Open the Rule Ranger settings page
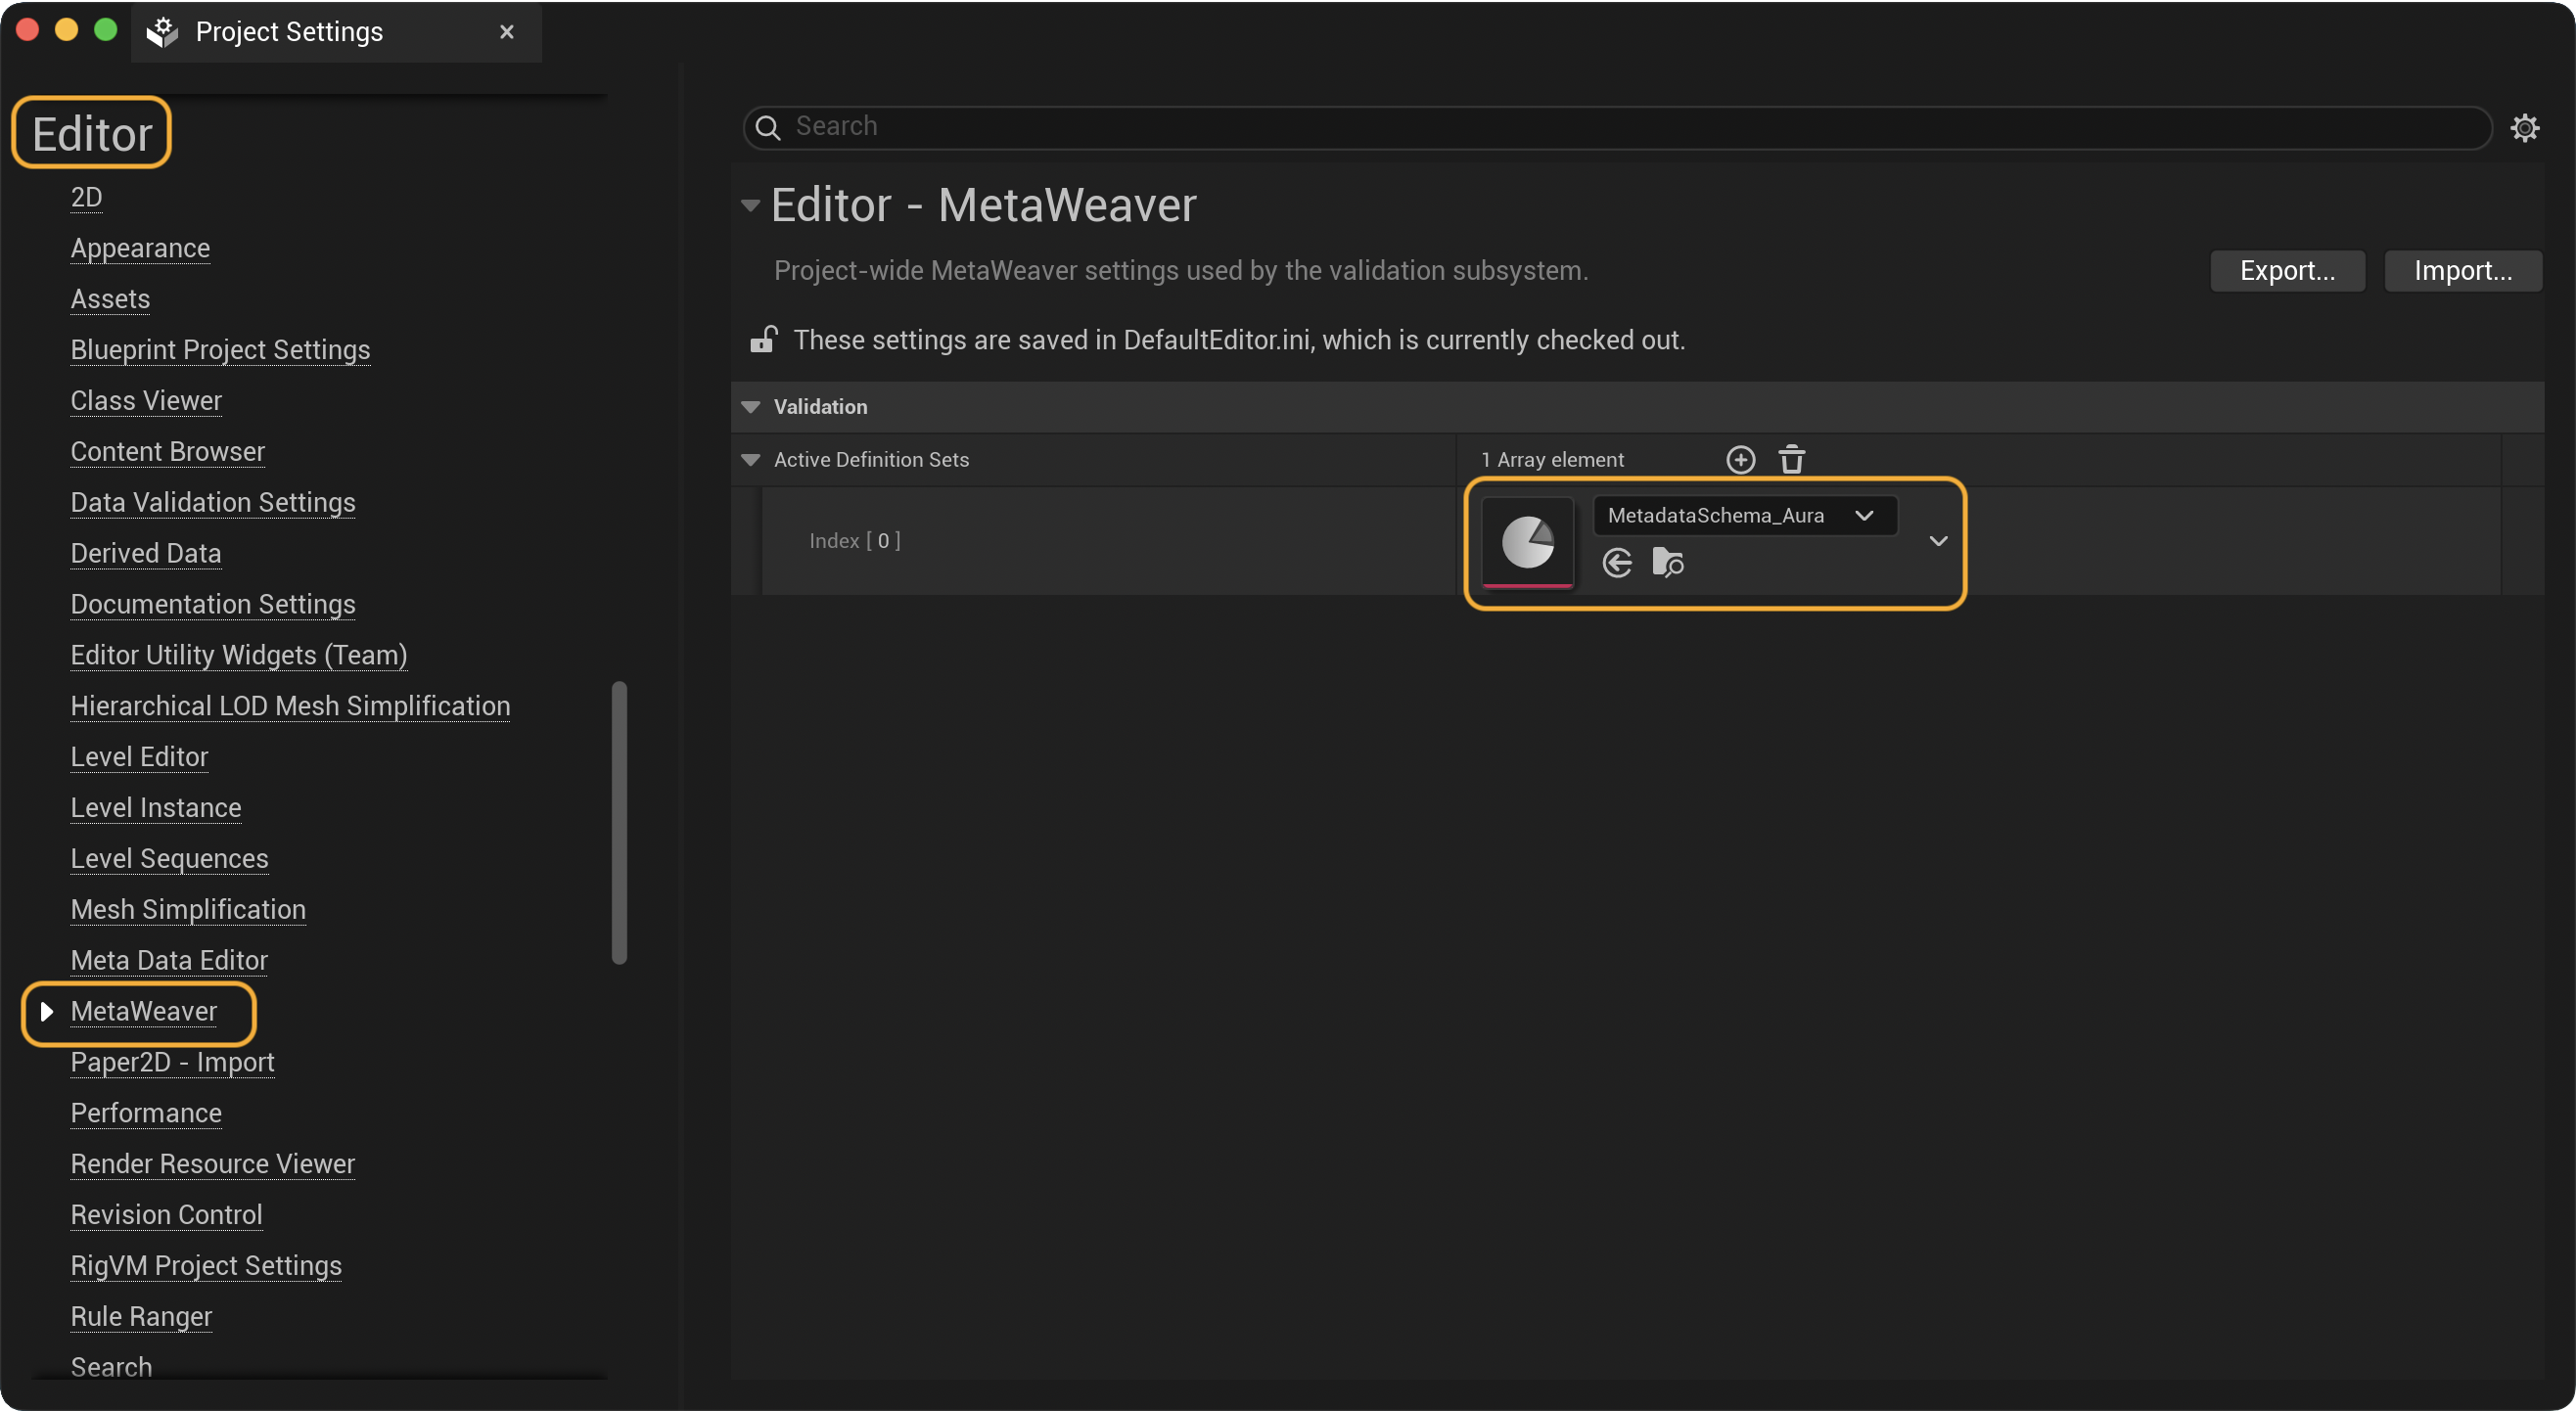 (x=140, y=1317)
